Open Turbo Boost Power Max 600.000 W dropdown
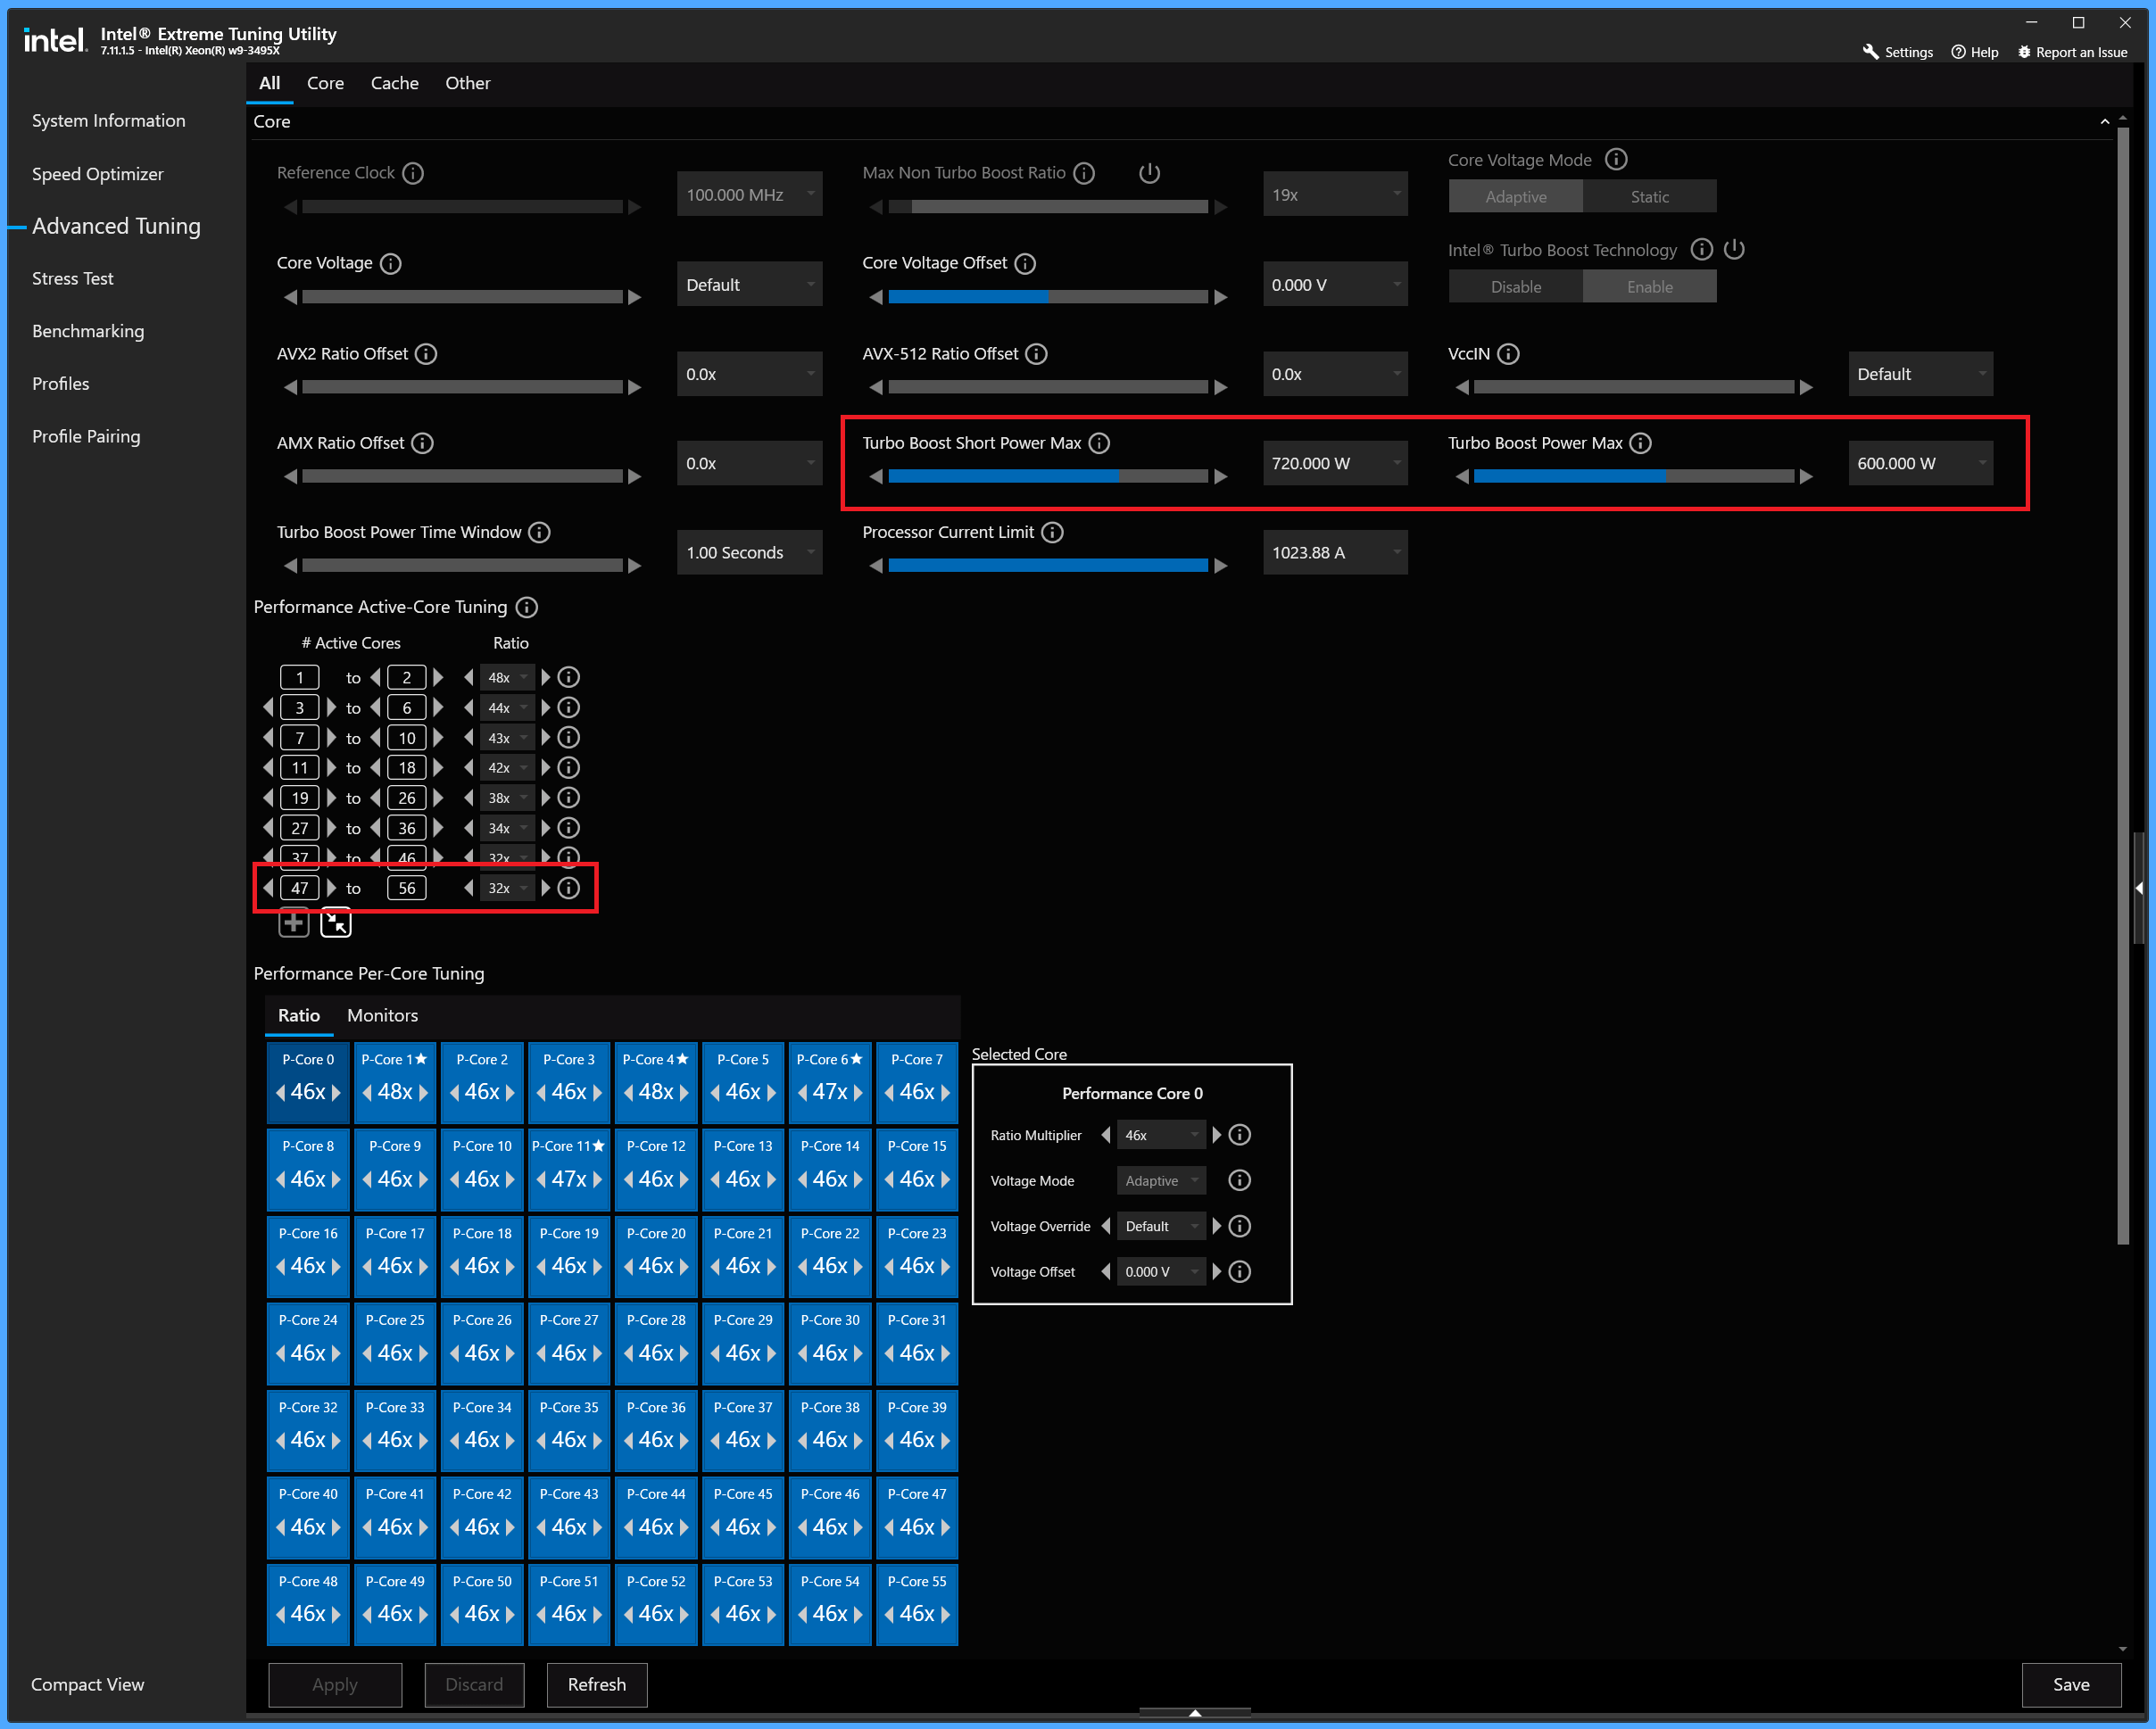The image size is (2156, 1729). [1920, 464]
